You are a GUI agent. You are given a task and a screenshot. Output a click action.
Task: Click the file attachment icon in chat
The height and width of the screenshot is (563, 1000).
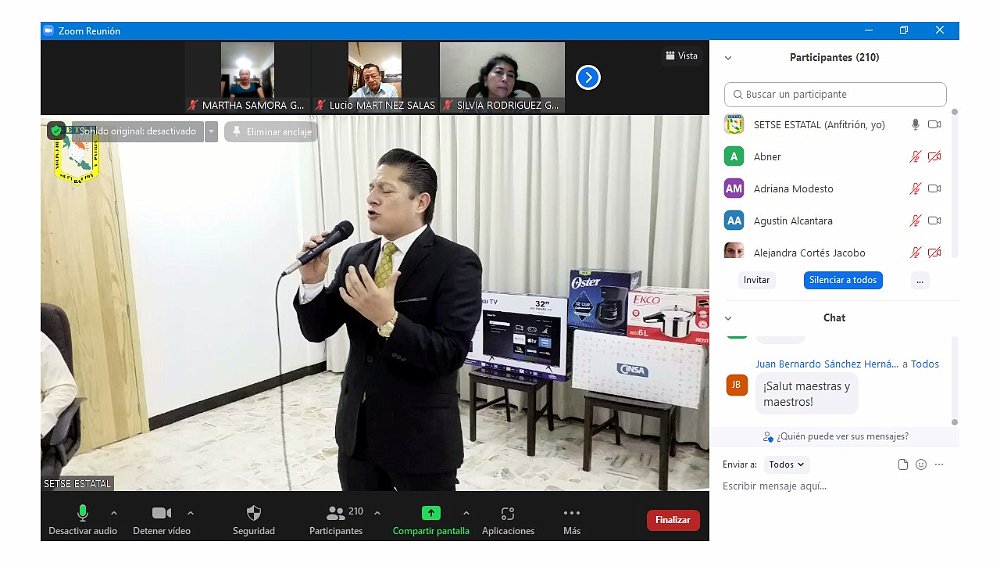[903, 465]
